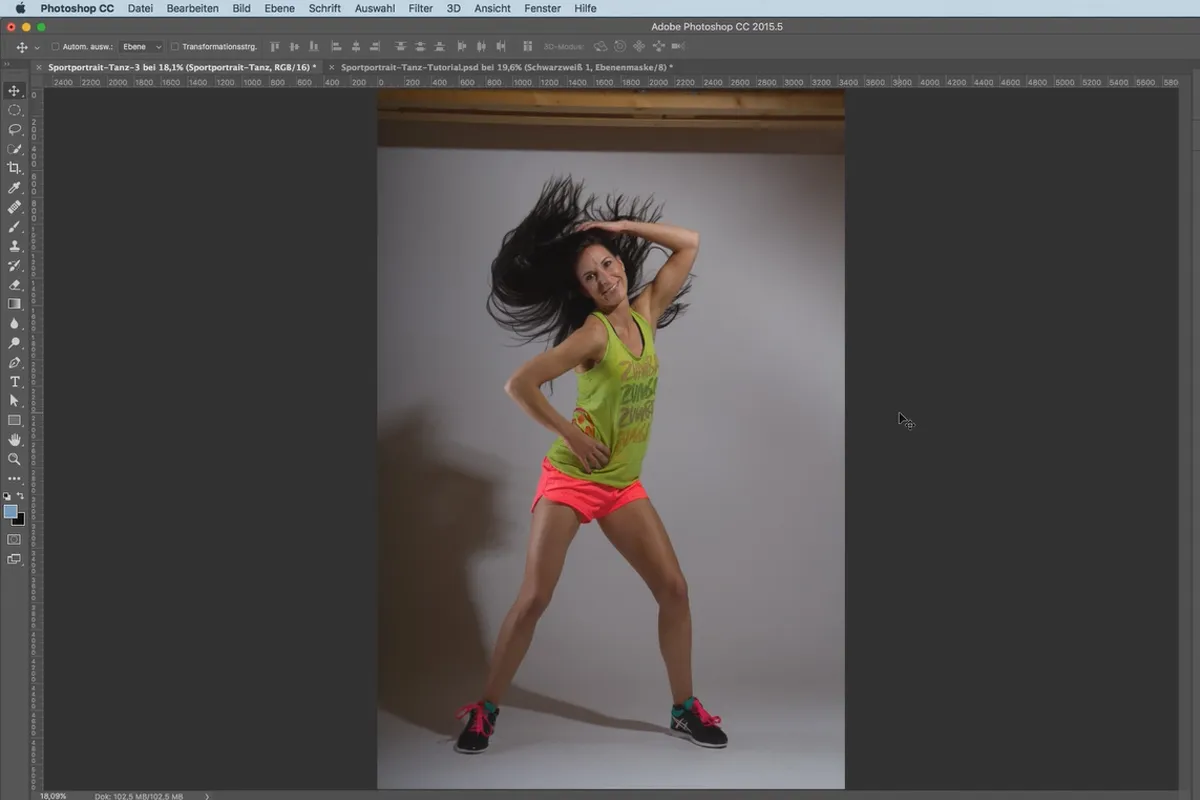Screen dimensions: 1200x800
Task: Select the Clone Stamp tool
Action: click(x=14, y=245)
